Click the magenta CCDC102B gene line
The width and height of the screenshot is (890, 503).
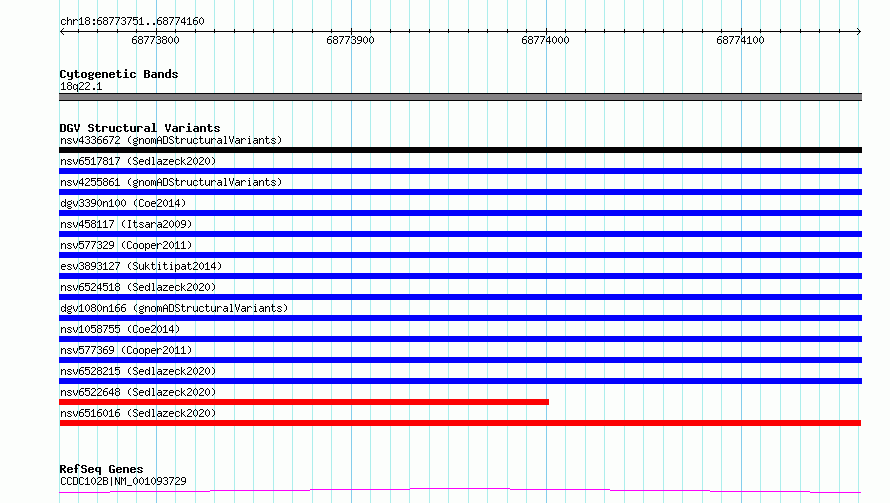[x=460, y=490]
